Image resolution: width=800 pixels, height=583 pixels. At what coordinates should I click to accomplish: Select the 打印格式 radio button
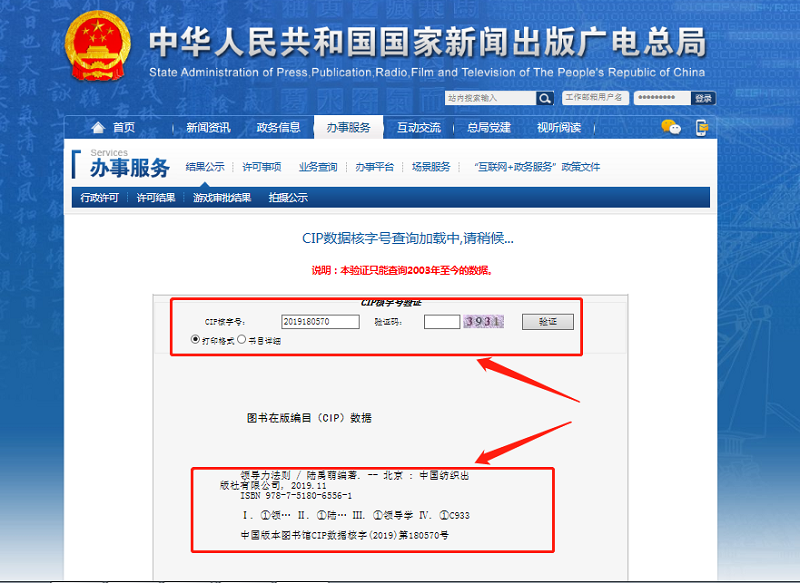pyautogui.click(x=195, y=339)
